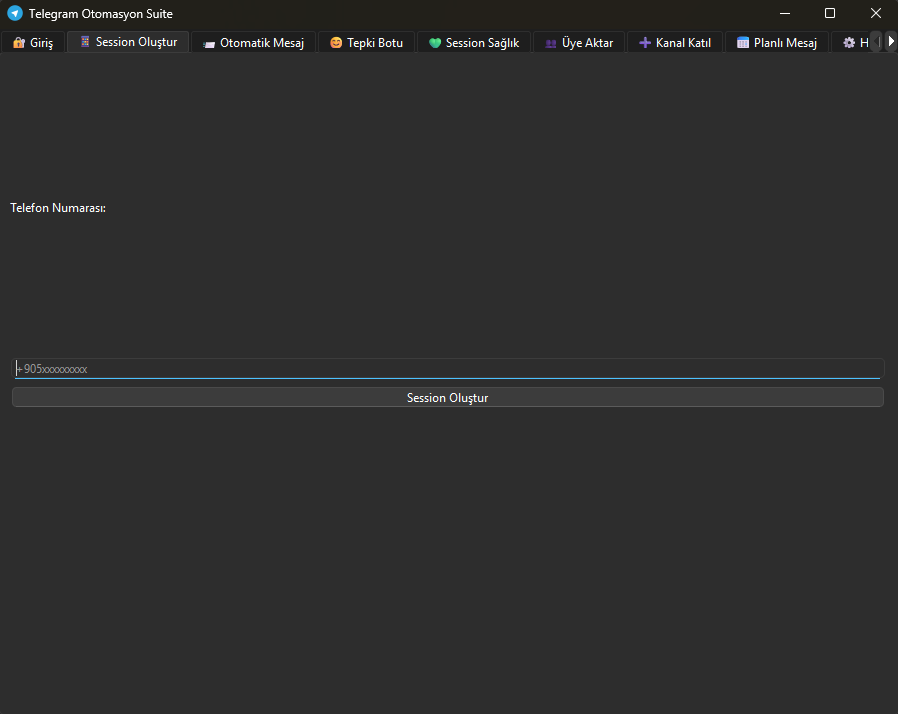Click the Session Oluştur button below the input

point(448,397)
